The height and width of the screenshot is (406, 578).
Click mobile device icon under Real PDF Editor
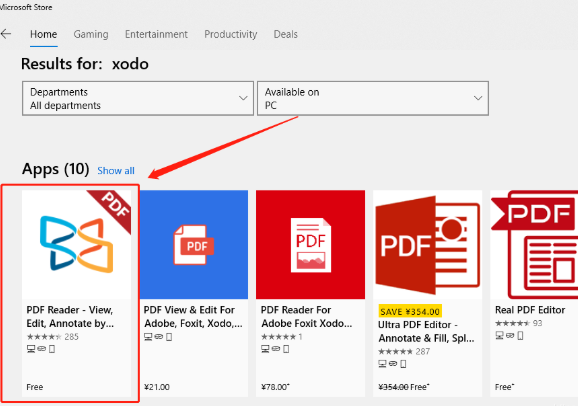[520, 336]
